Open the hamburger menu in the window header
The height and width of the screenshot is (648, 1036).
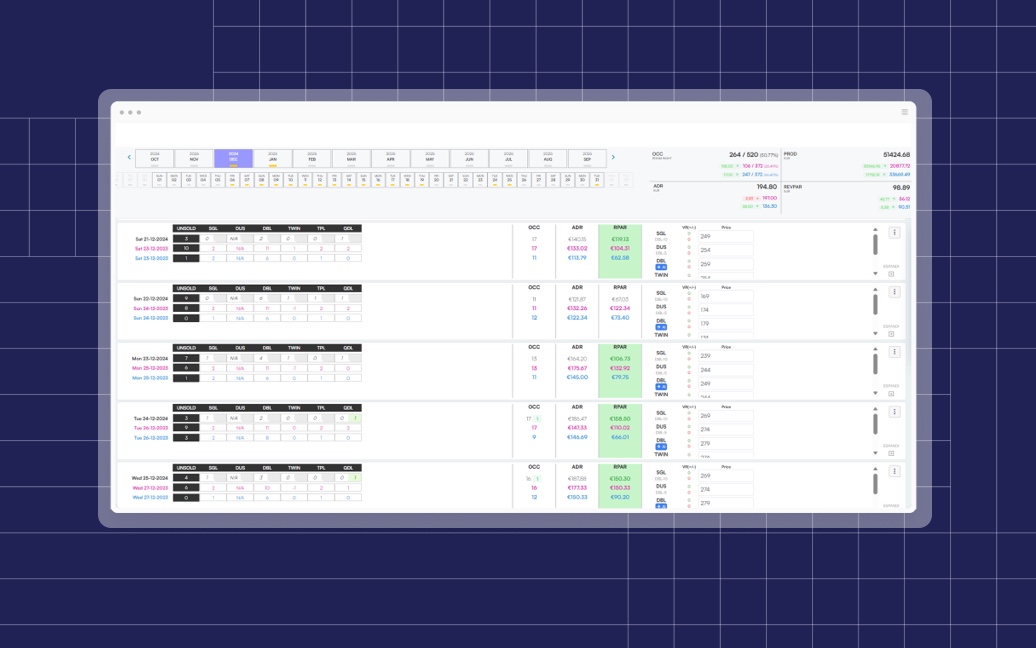[905, 112]
